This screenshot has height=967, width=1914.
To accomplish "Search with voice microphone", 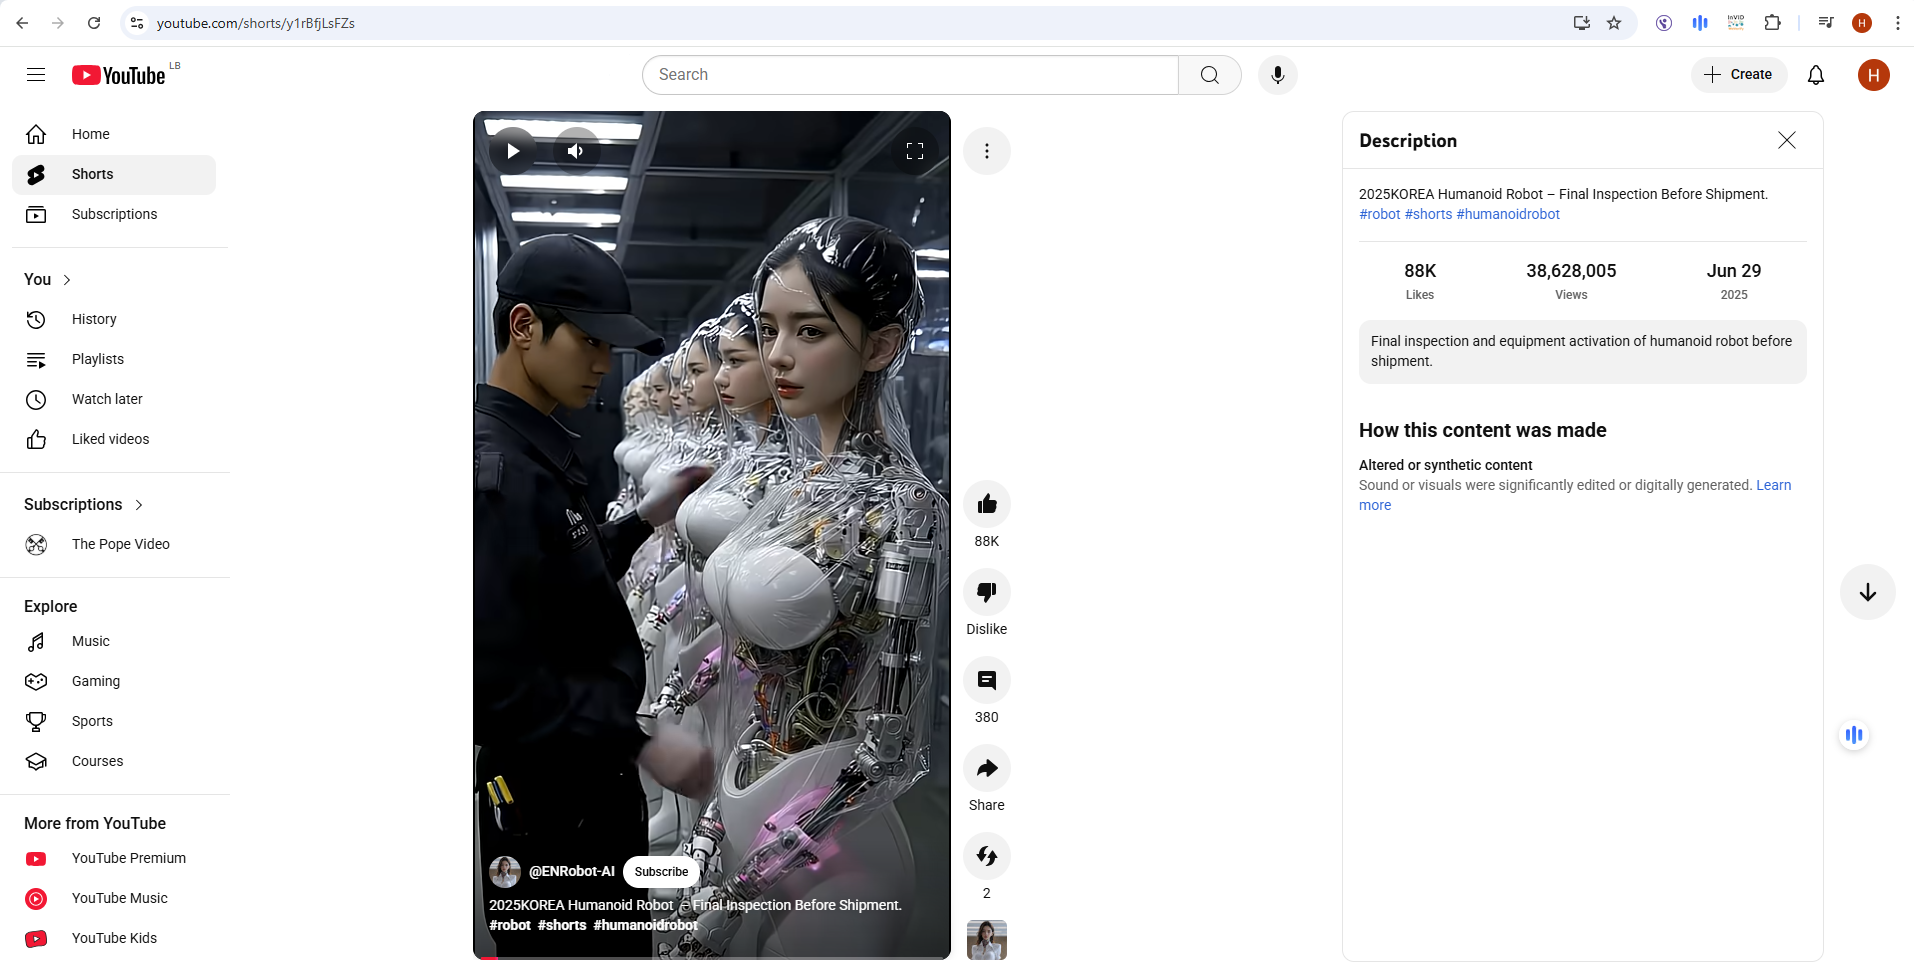I will [1277, 75].
